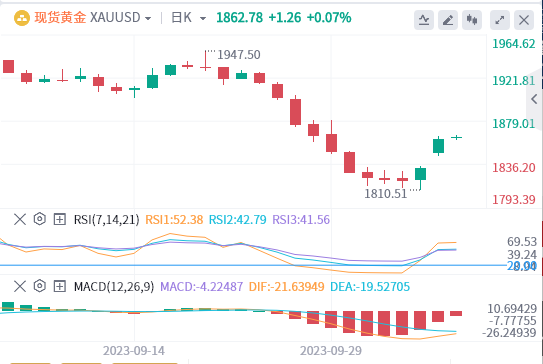Screen dimensions: 543x364
Task: Switch chart style with candlestick icon
Action: point(472,20)
